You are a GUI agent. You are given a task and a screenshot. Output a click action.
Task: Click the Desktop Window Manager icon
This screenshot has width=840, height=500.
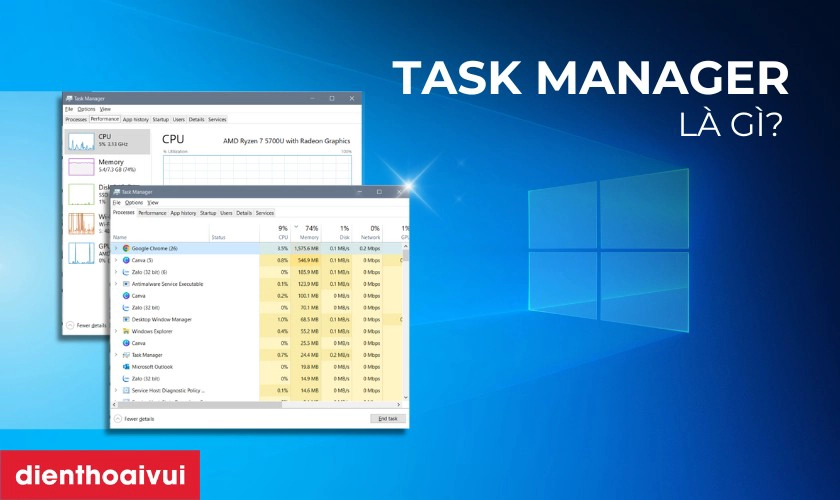click(126, 319)
